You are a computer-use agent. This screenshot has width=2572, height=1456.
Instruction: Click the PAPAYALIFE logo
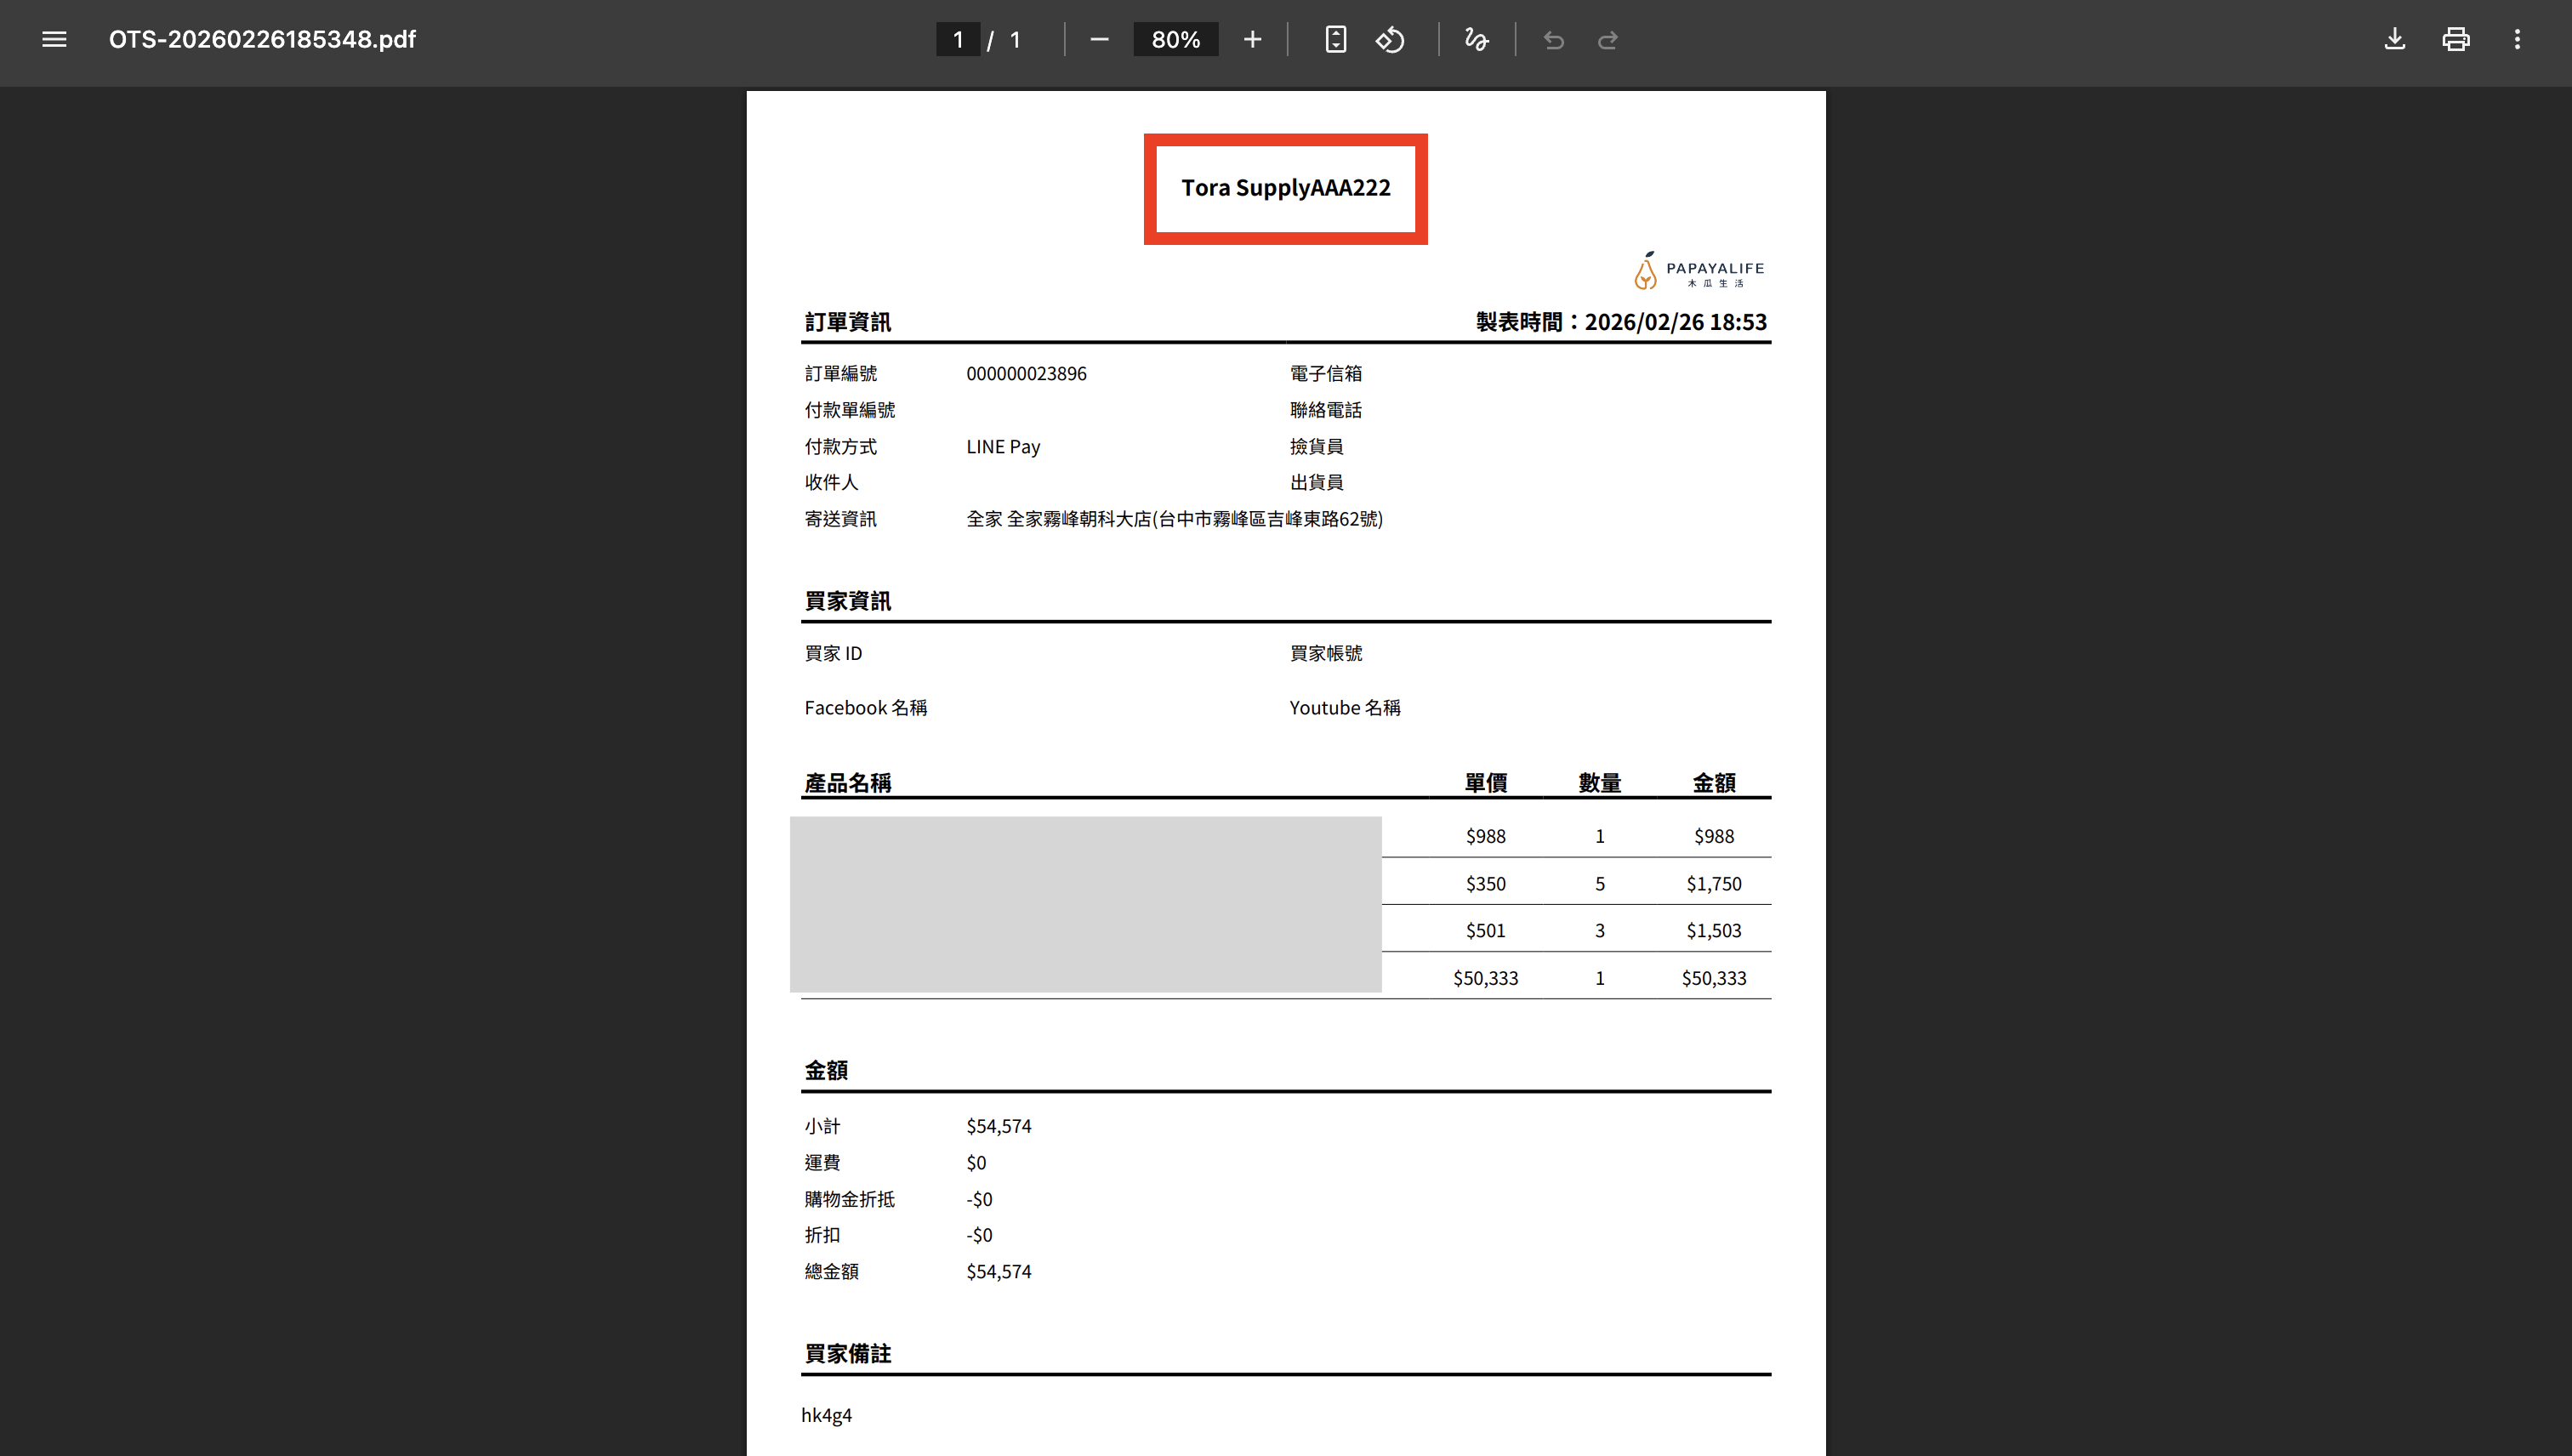point(1699,271)
